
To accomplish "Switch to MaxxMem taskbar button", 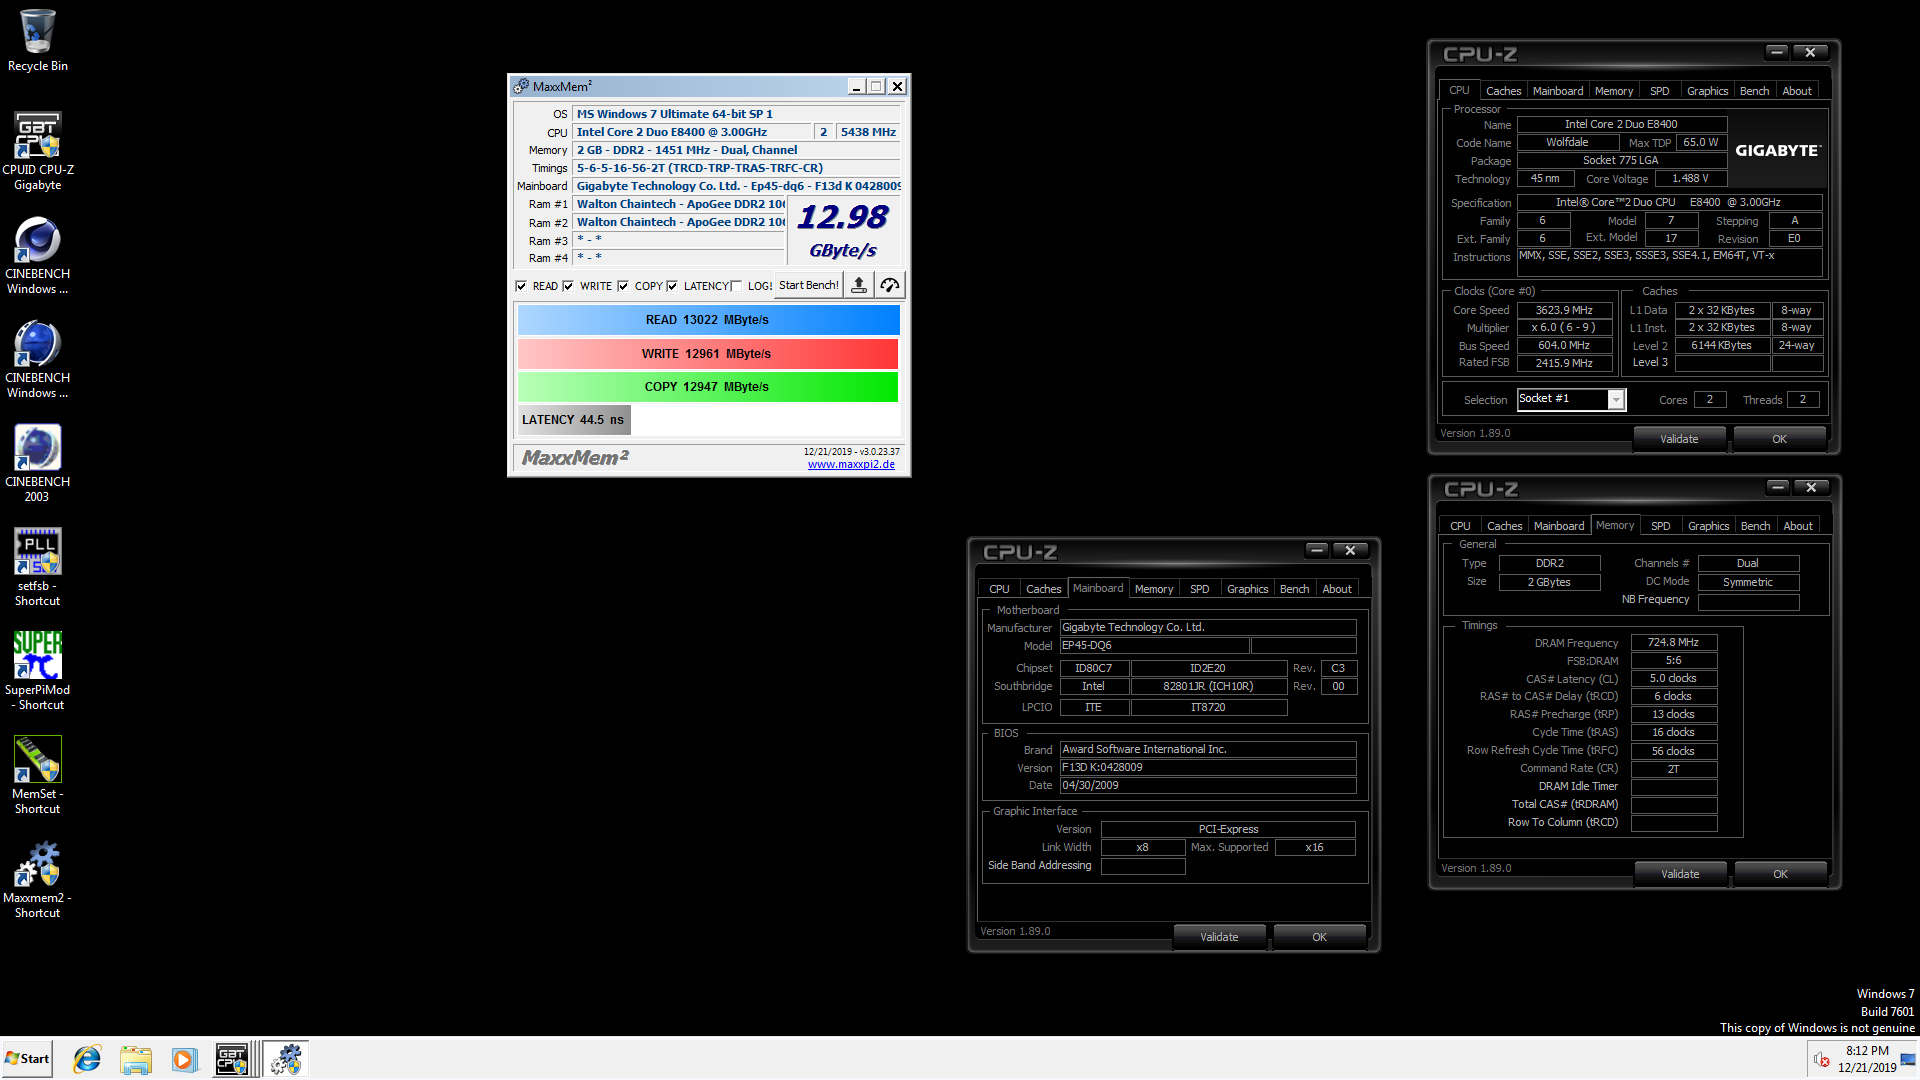I will tap(286, 1059).
